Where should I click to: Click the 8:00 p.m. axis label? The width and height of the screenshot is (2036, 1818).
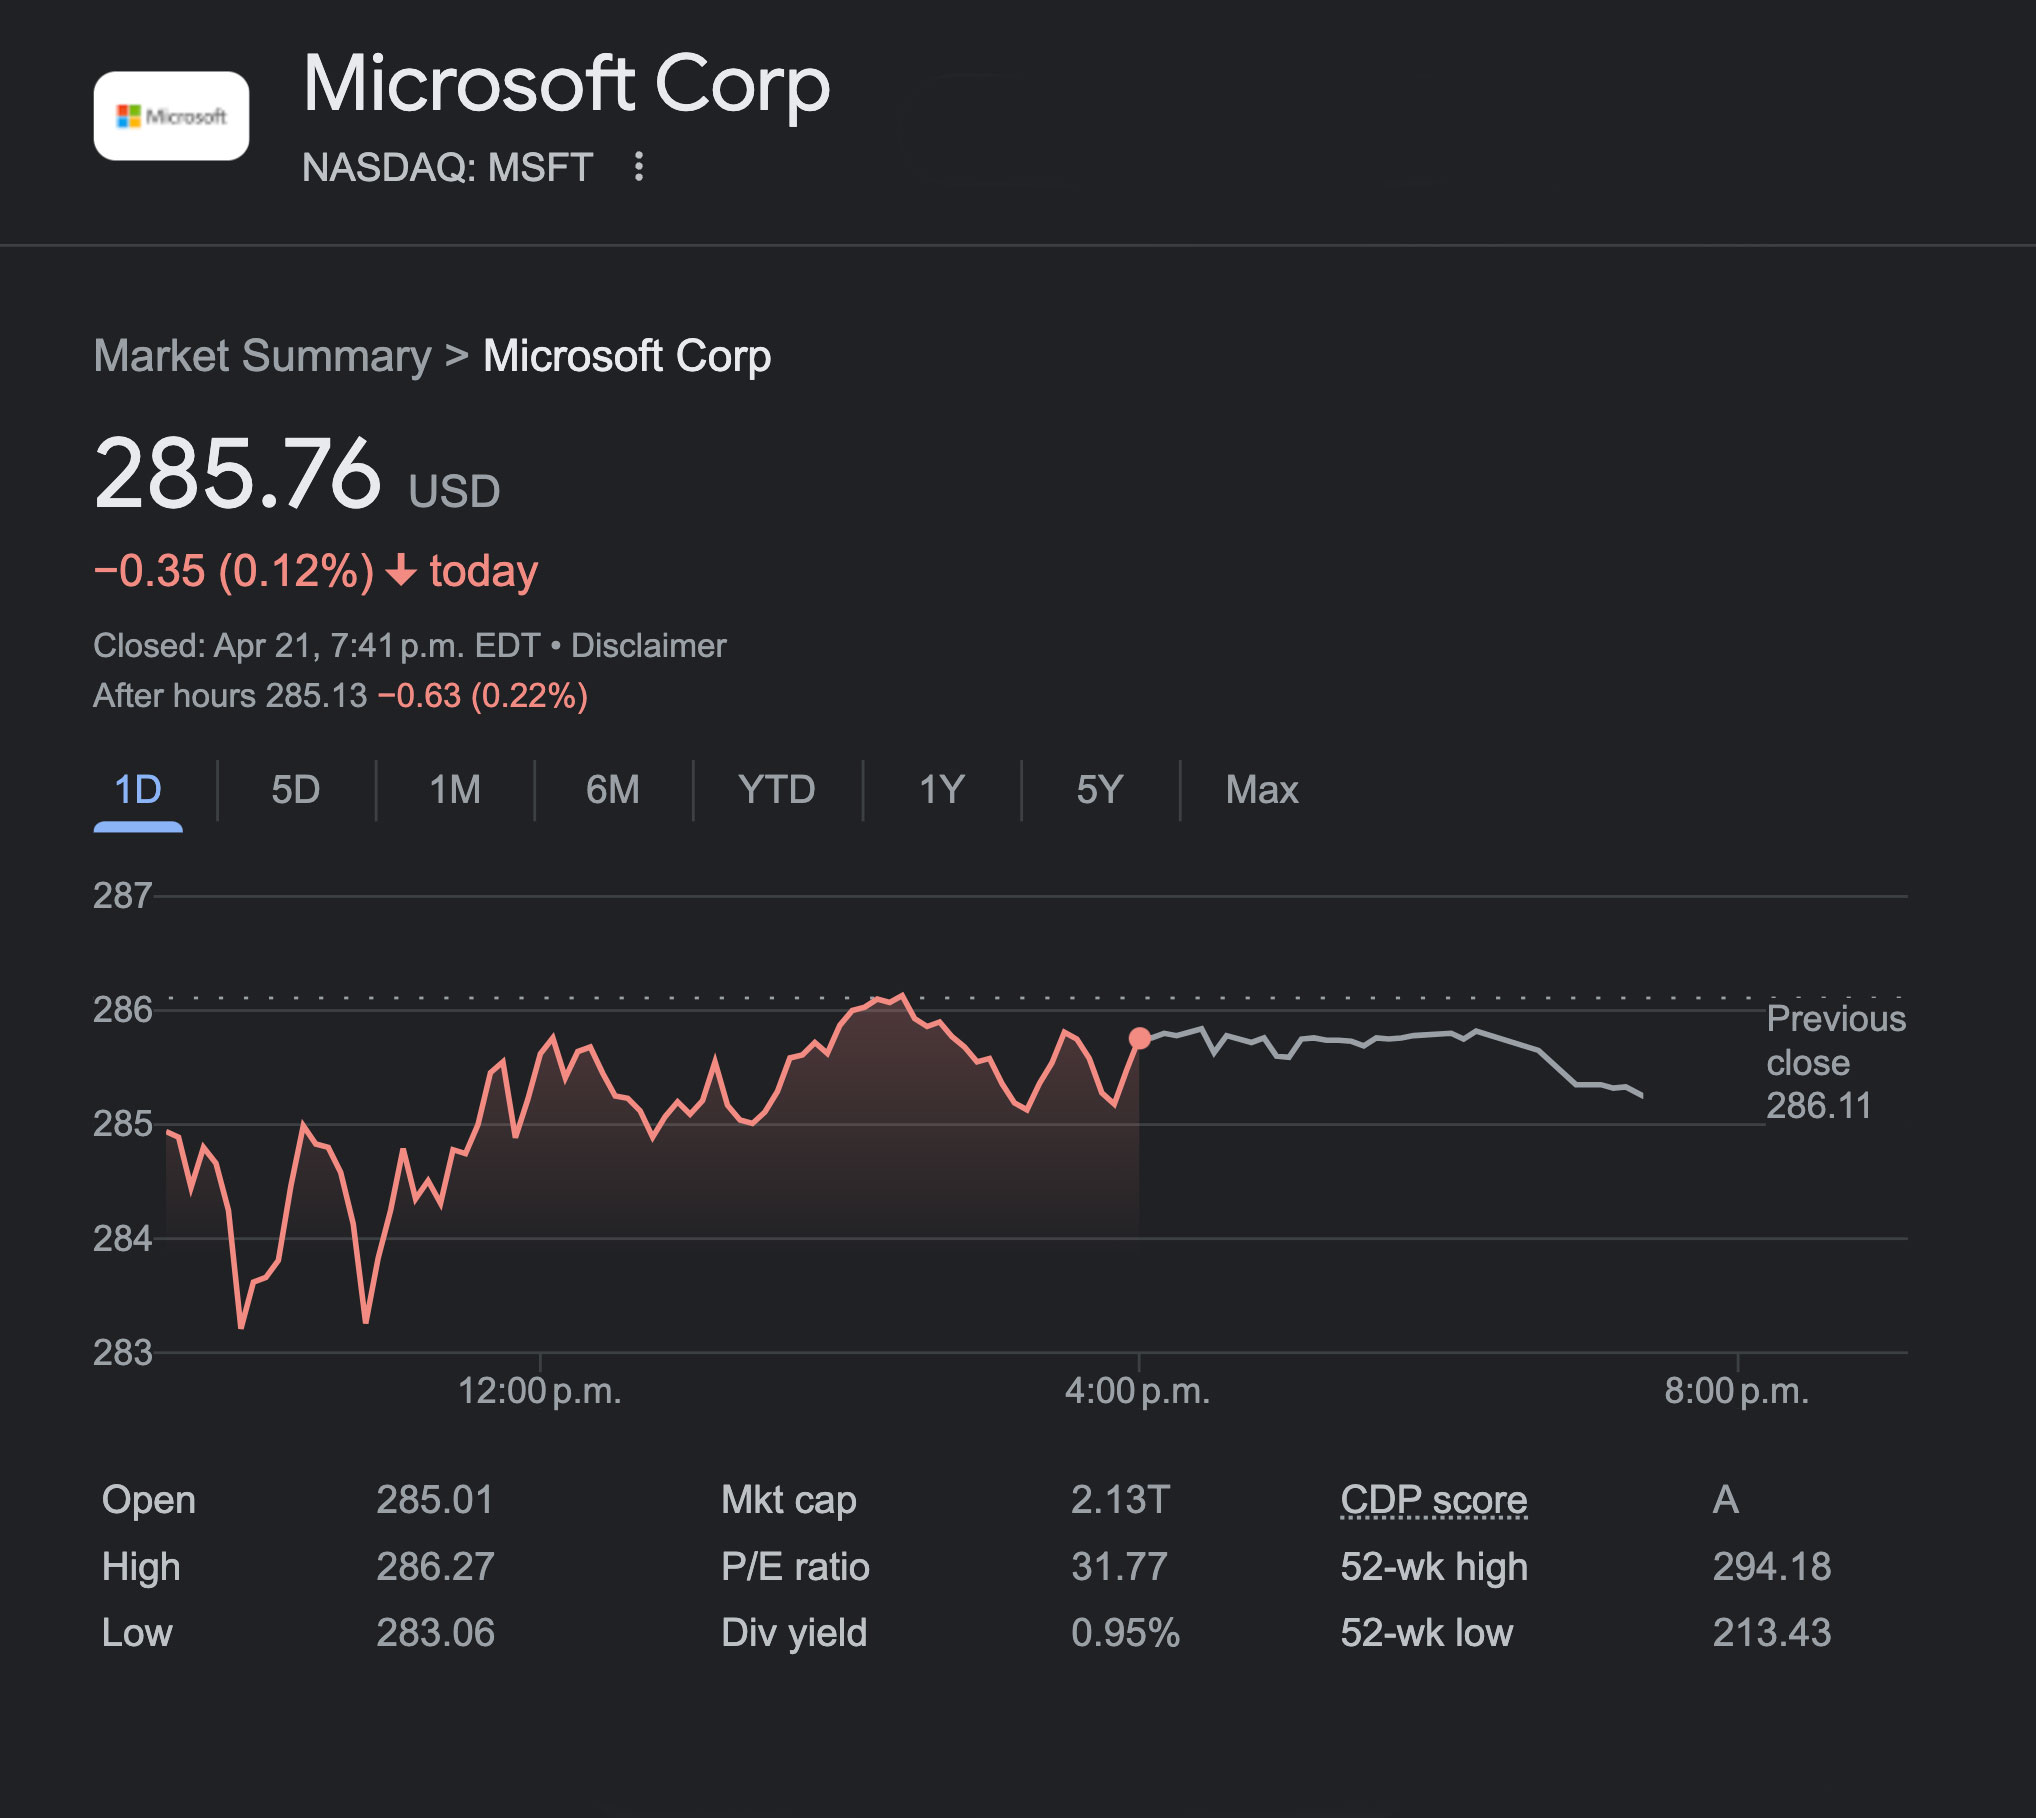[1737, 1391]
